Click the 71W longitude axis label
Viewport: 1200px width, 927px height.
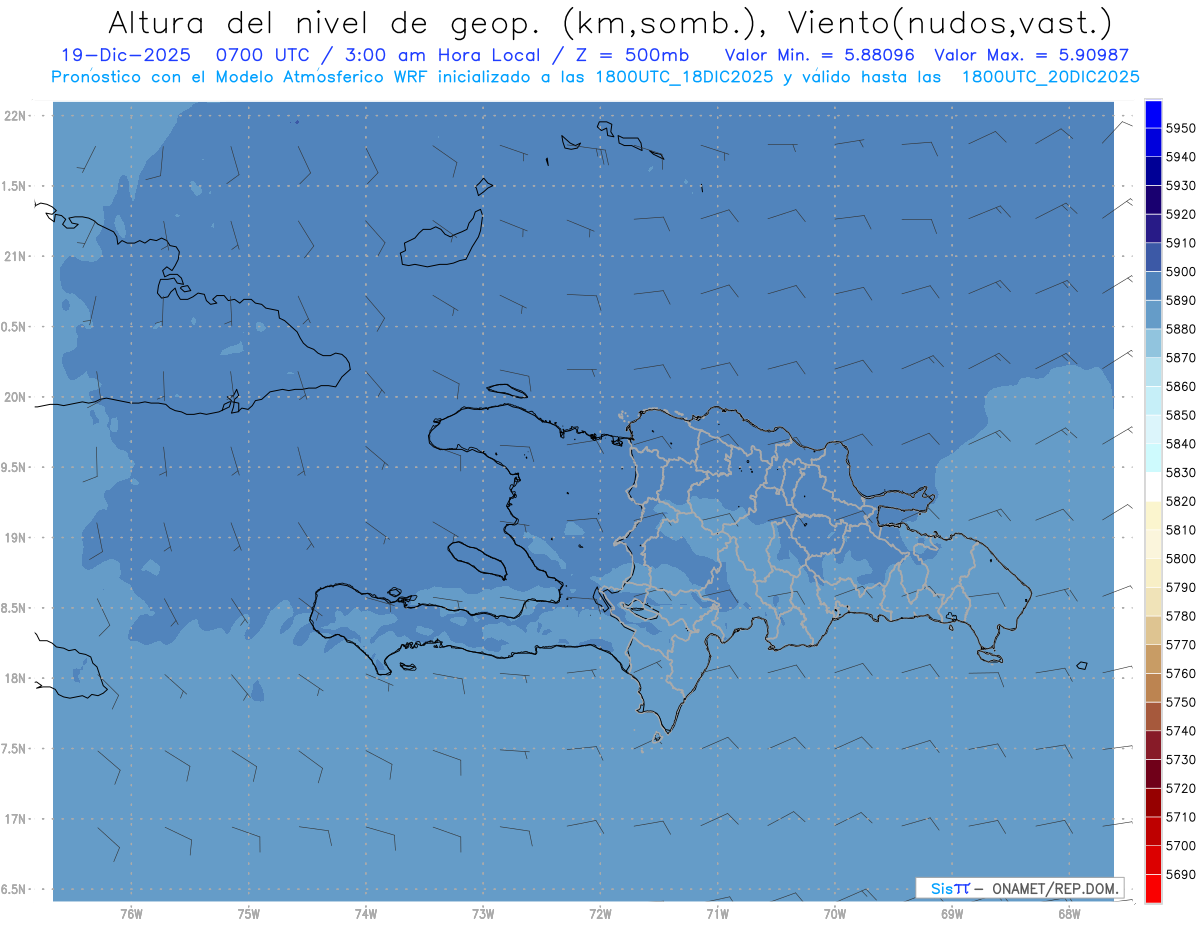pos(717,913)
